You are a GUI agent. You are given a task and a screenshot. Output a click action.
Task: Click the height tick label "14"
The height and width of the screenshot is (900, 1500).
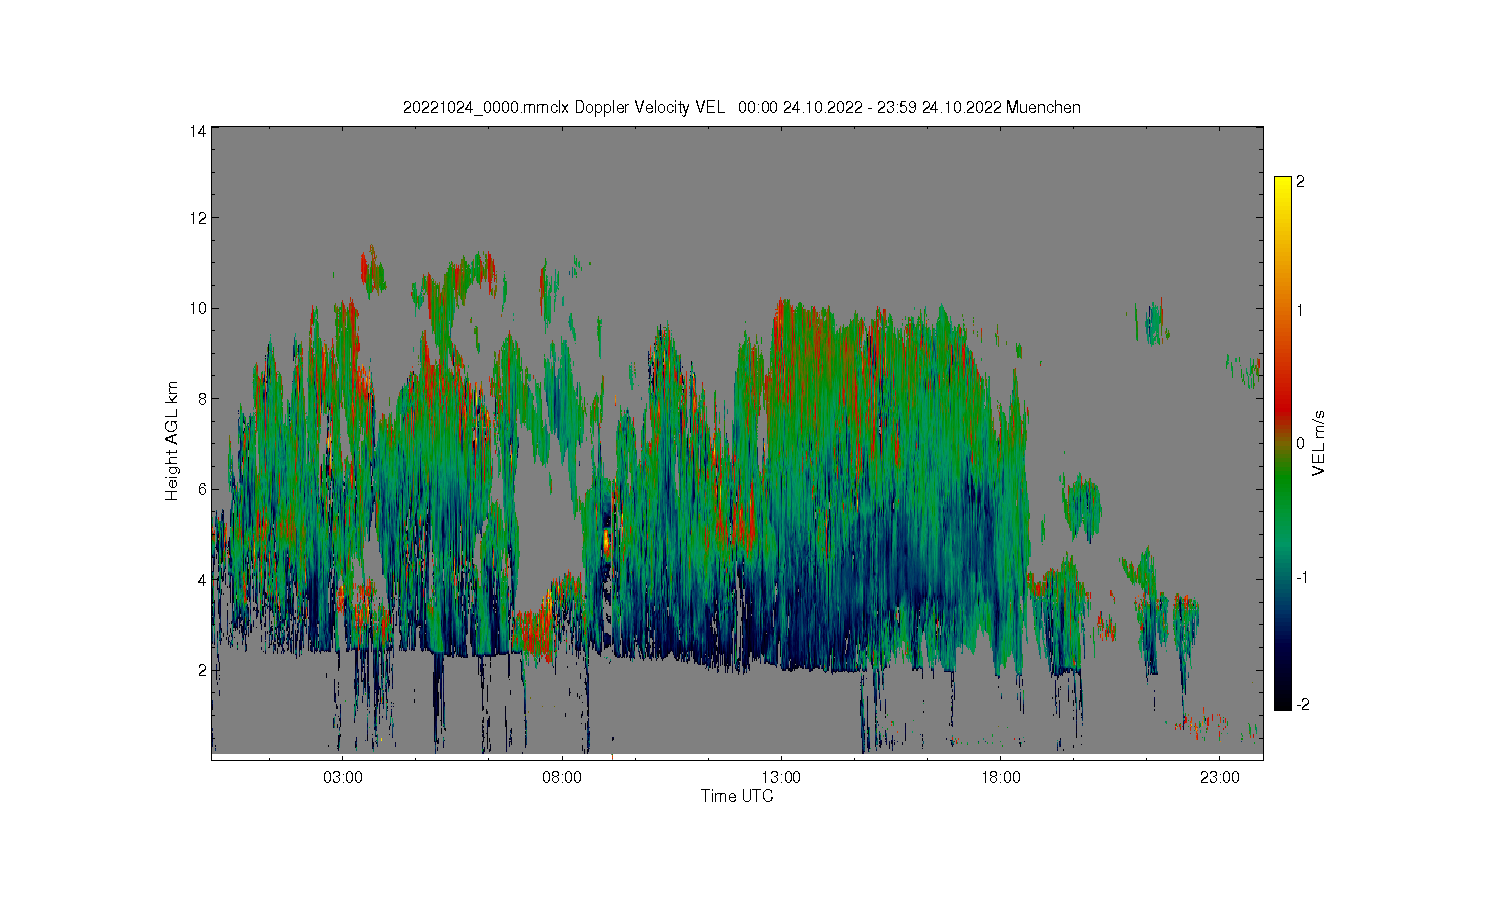(x=198, y=131)
